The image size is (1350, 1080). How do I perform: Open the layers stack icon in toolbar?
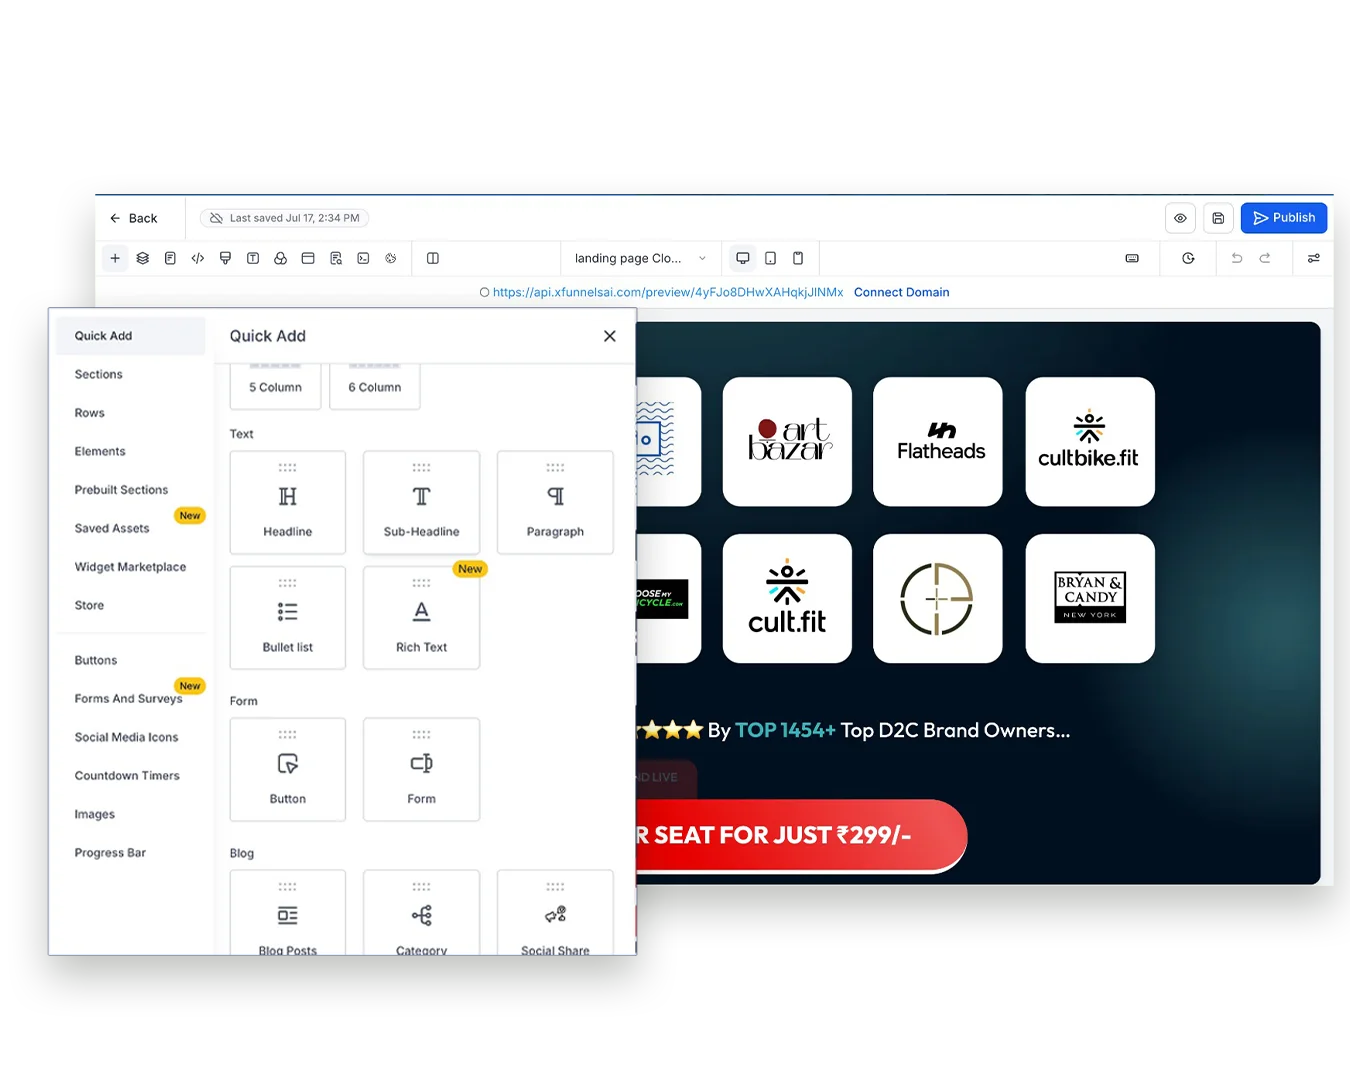pos(143,258)
